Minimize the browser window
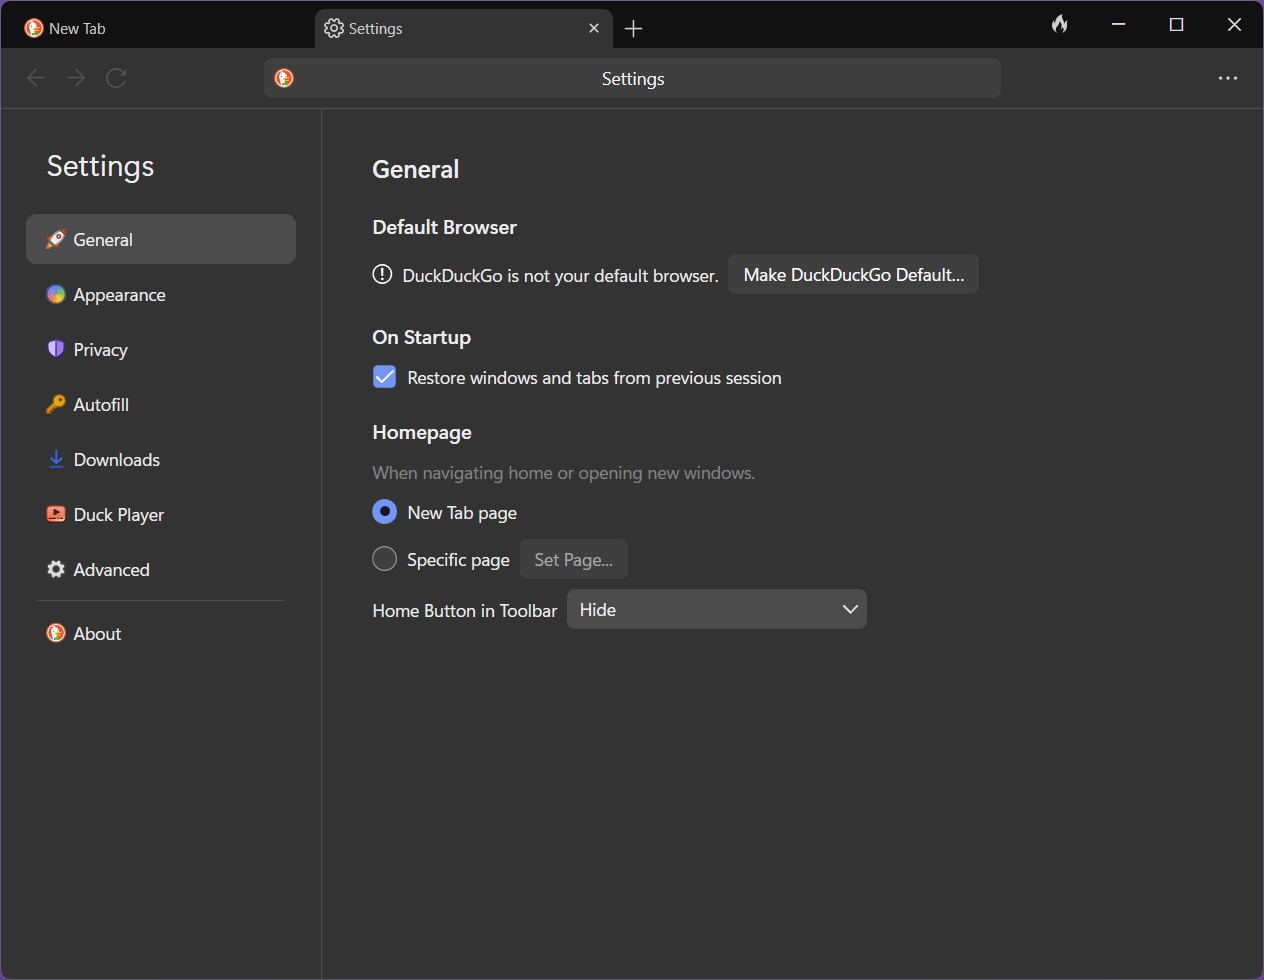The image size is (1264, 980). [x=1119, y=24]
